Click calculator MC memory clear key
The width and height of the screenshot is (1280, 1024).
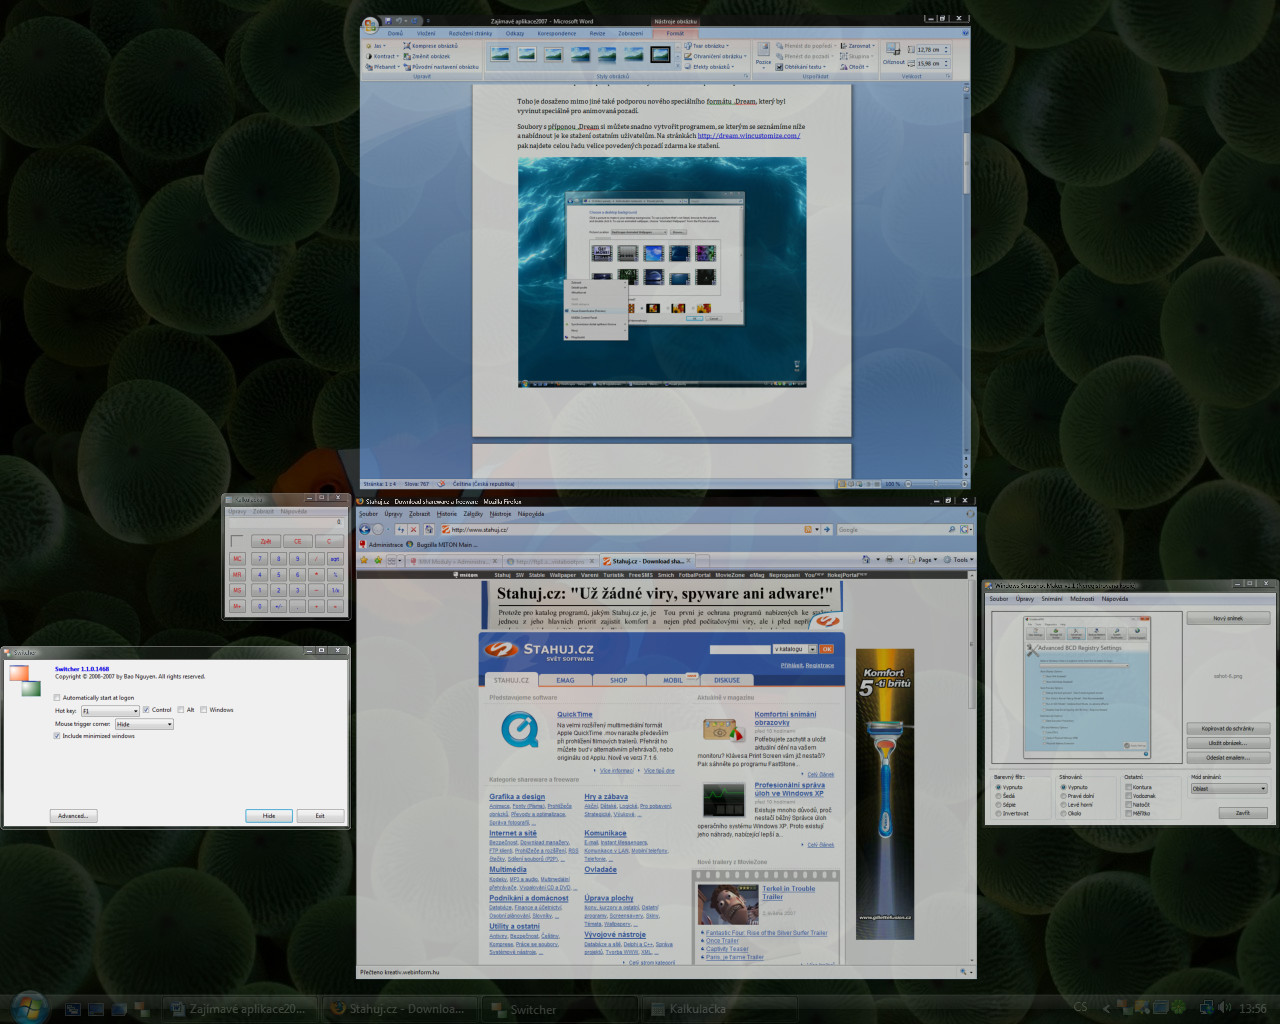click(237, 559)
